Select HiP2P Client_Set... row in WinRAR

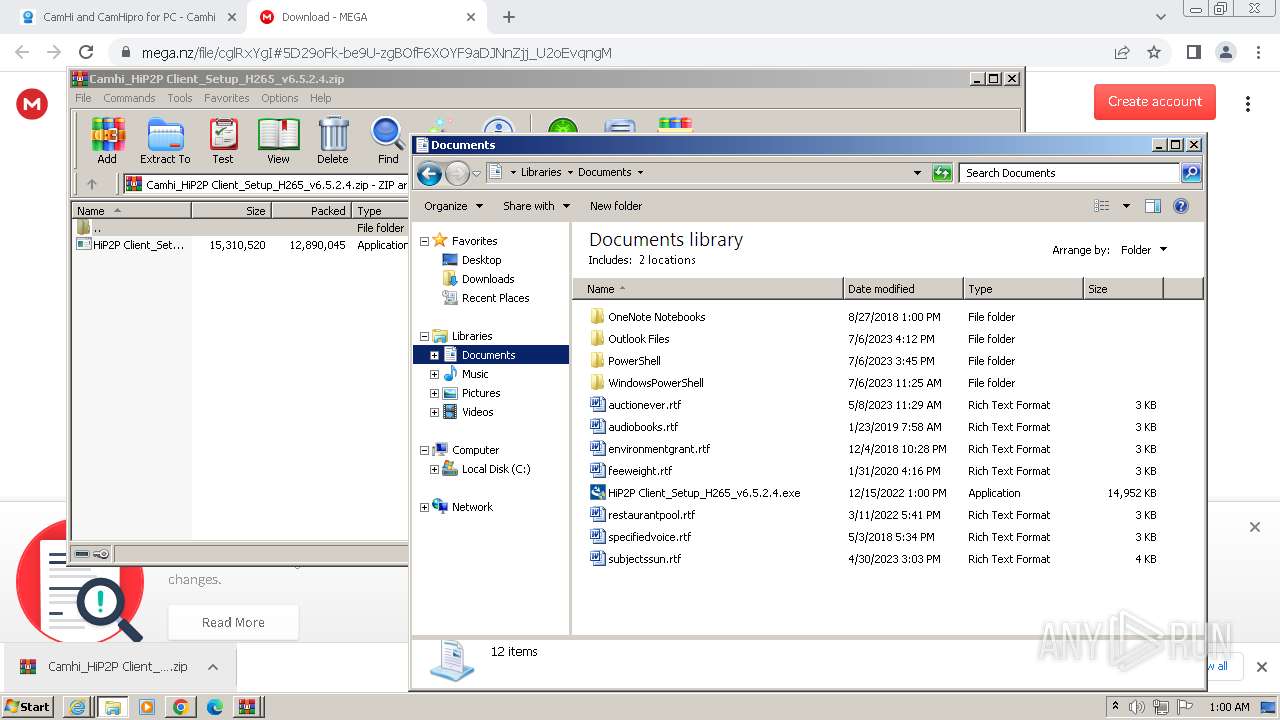240,245
